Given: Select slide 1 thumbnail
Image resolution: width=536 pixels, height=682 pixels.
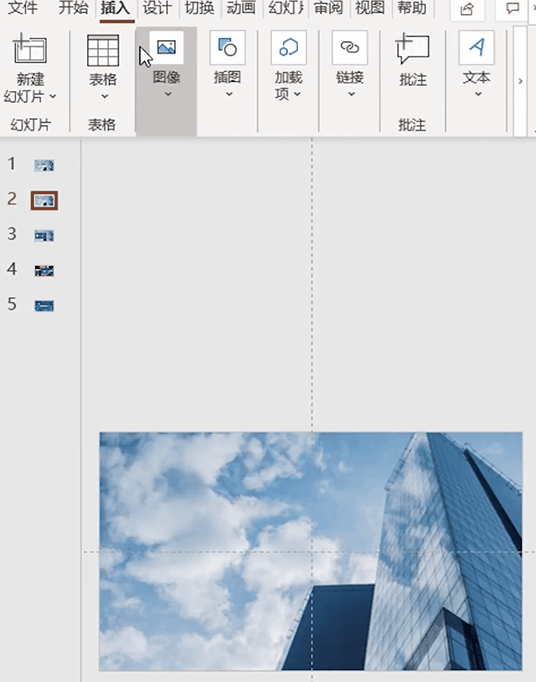Looking at the screenshot, I should click(x=44, y=165).
